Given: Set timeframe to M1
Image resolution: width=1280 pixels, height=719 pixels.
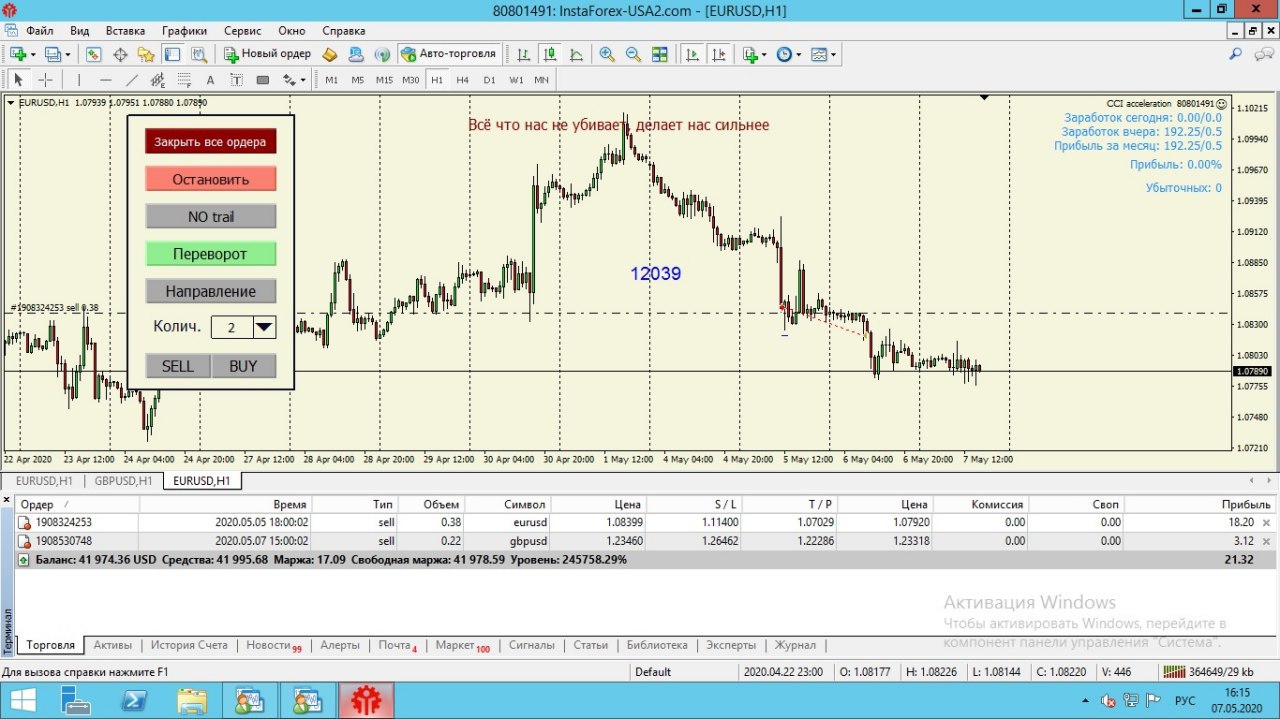Looking at the screenshot, I should (331, 80).
